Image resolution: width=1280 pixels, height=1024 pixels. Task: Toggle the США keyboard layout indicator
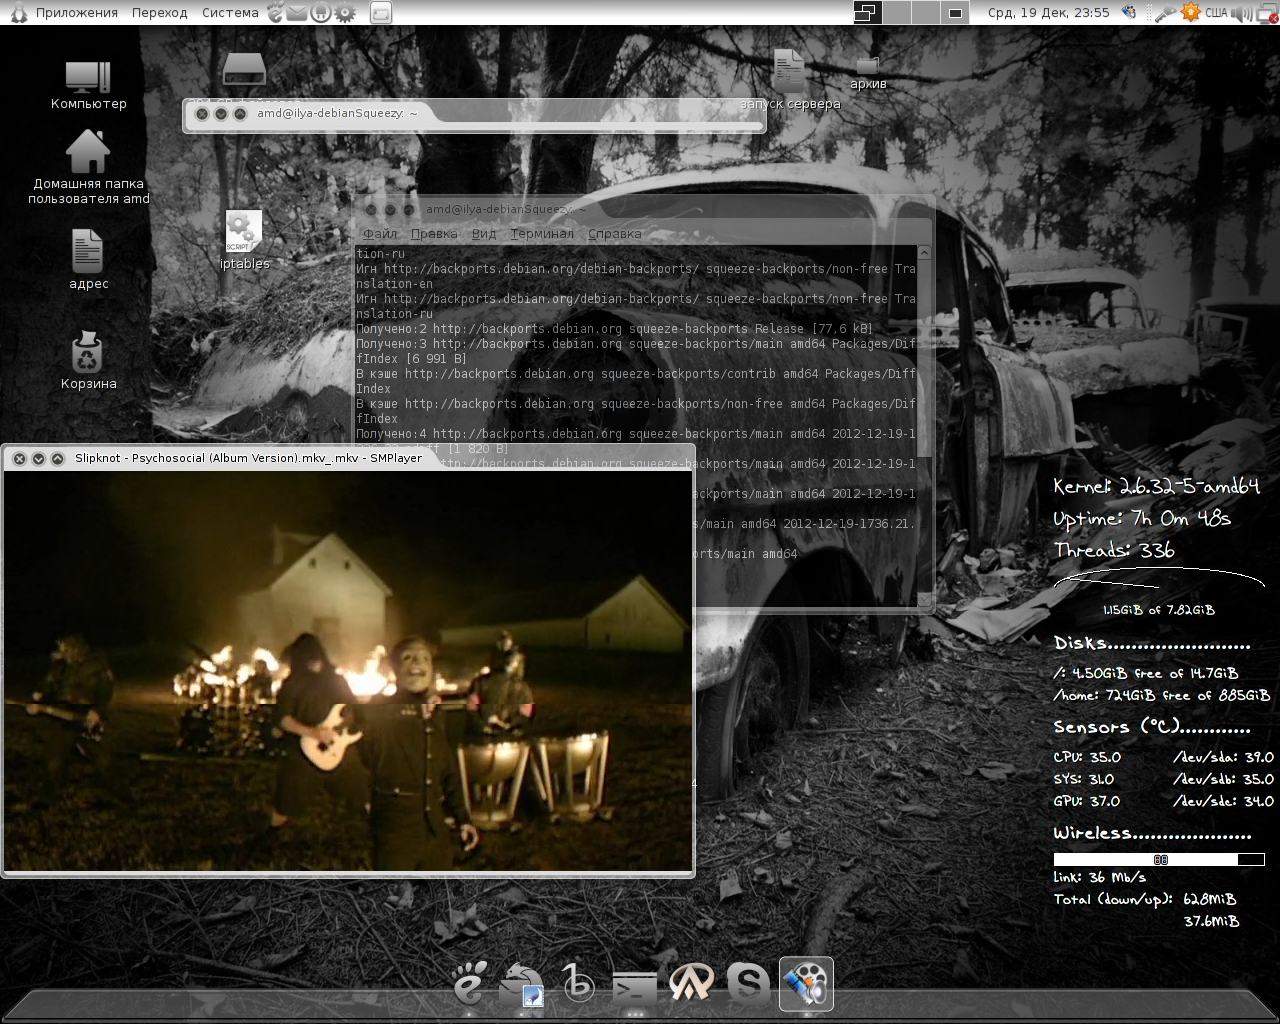tap(1215, 13)
